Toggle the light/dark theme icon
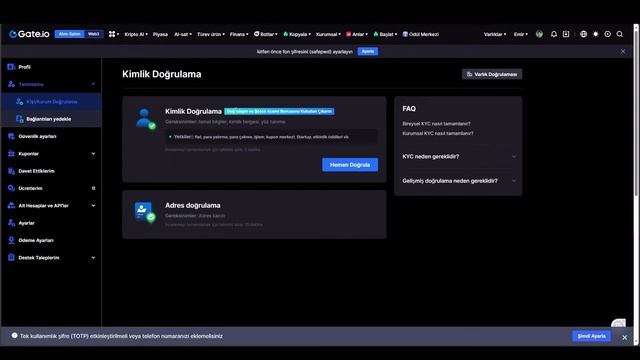Viewport: 640px width, 360px height. pyautogui.click(x=596, y=34)
